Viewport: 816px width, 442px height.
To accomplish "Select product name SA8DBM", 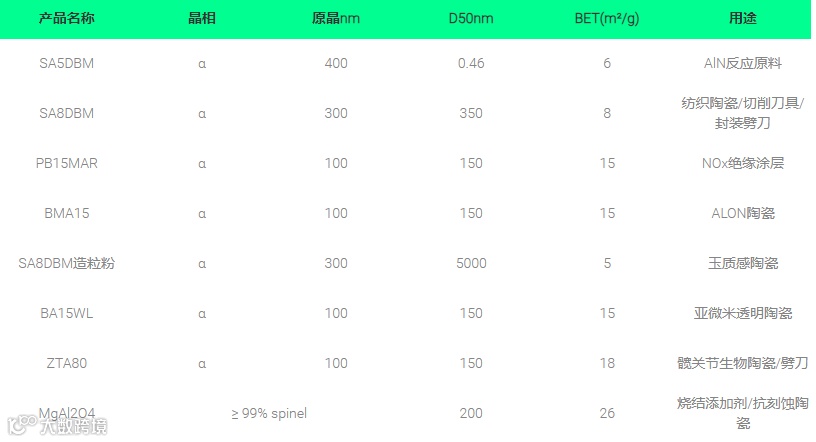I will [x=67, y=113].
